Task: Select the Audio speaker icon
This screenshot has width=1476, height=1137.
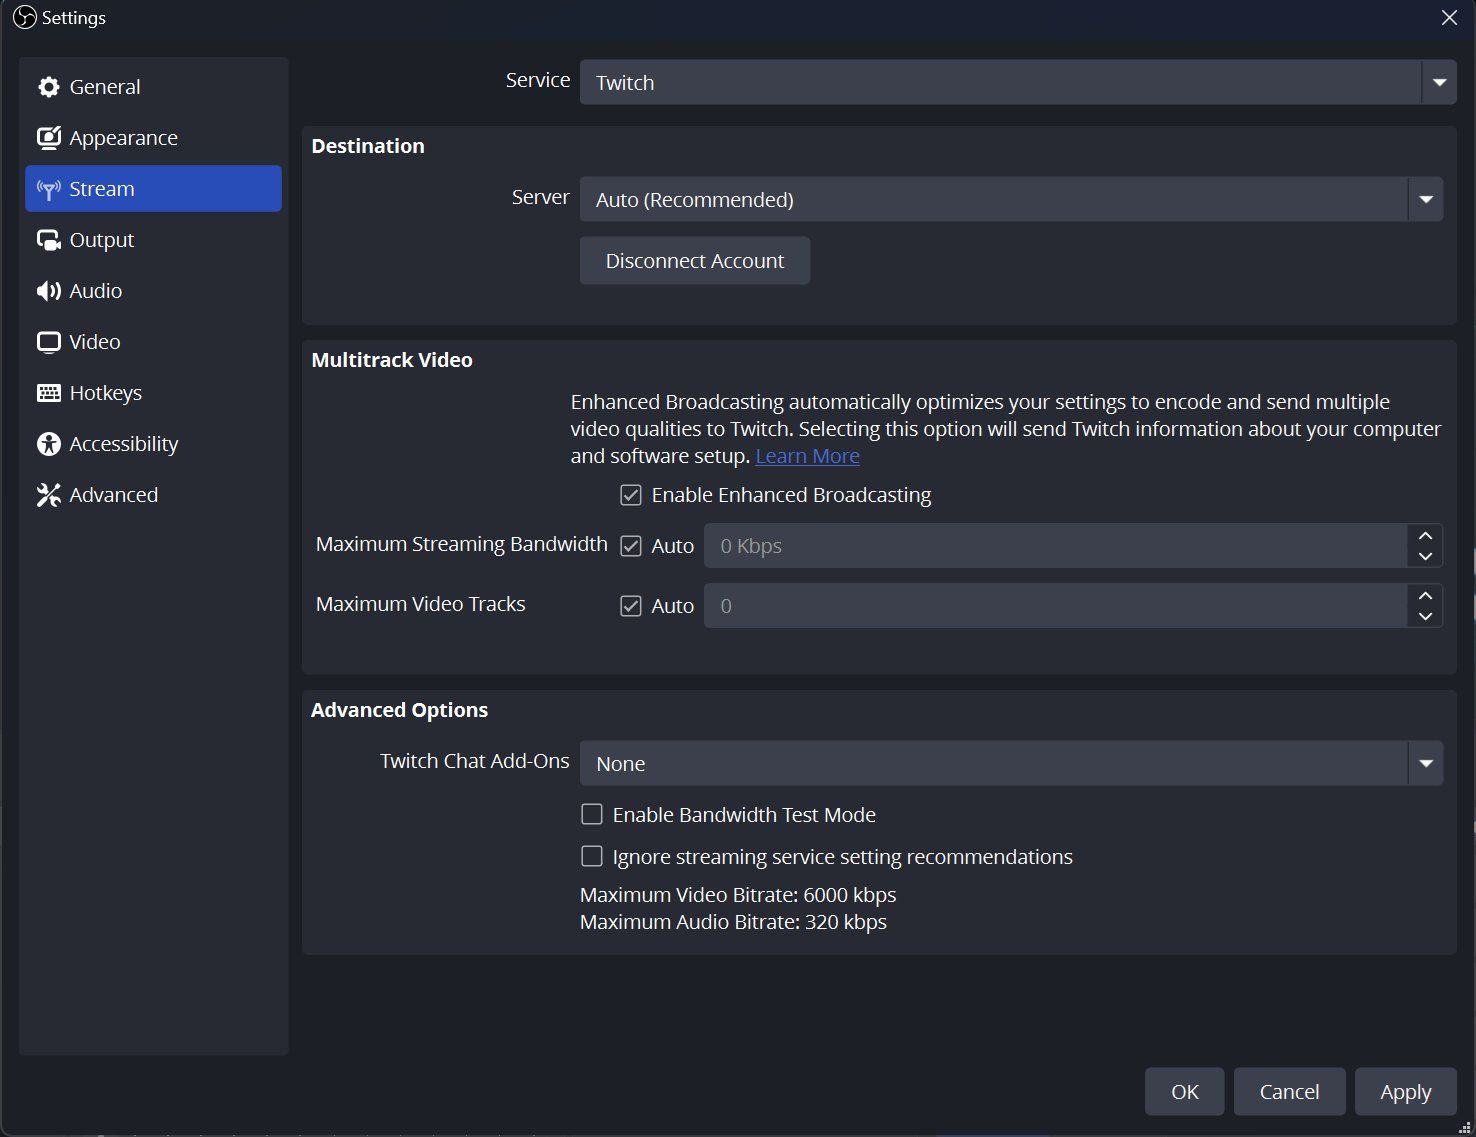Action: 48,290
